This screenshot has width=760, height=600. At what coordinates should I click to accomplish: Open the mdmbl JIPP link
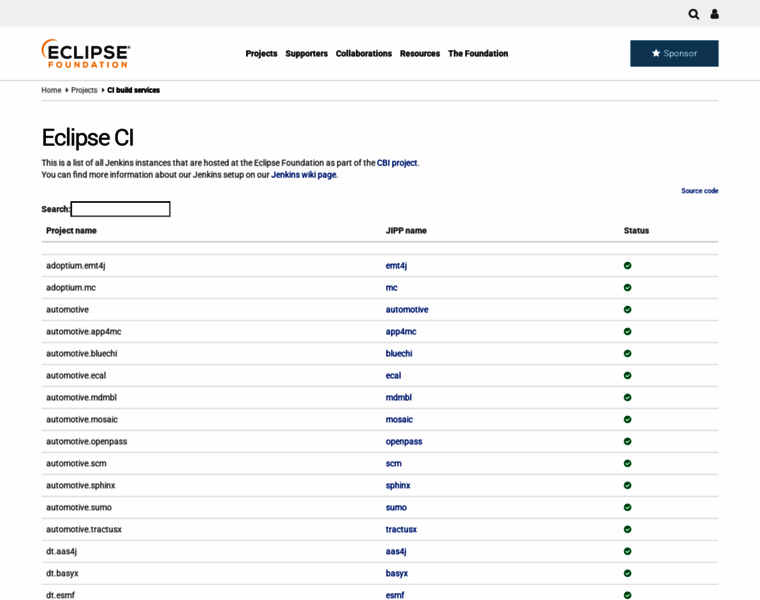pyautogui.click(x=398, y=397)
